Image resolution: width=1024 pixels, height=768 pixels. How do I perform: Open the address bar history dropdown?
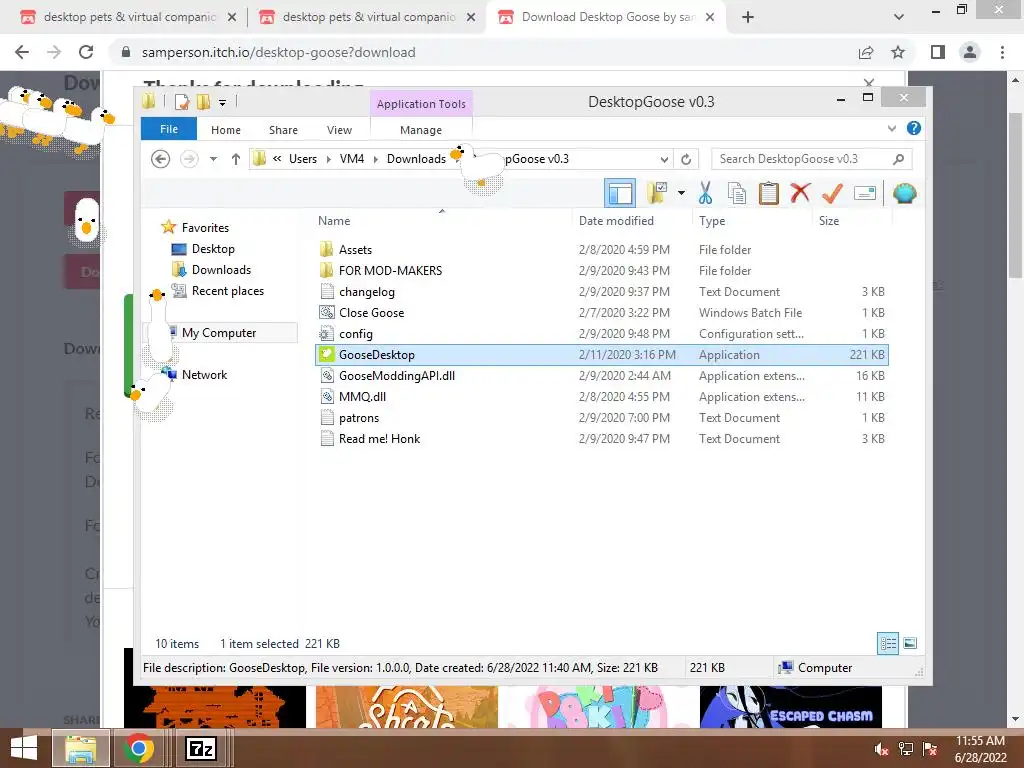[x=664, y=159]
